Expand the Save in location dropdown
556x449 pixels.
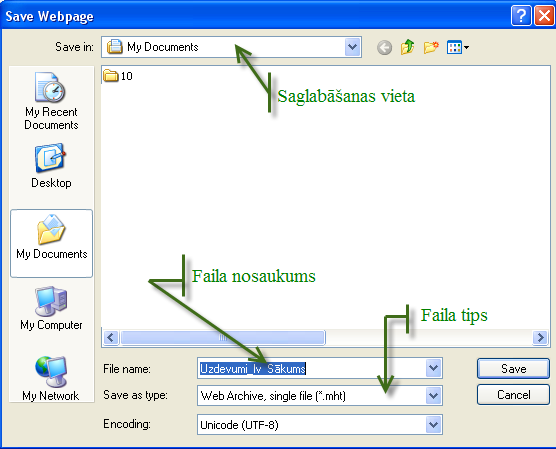[x=352, y=47]
